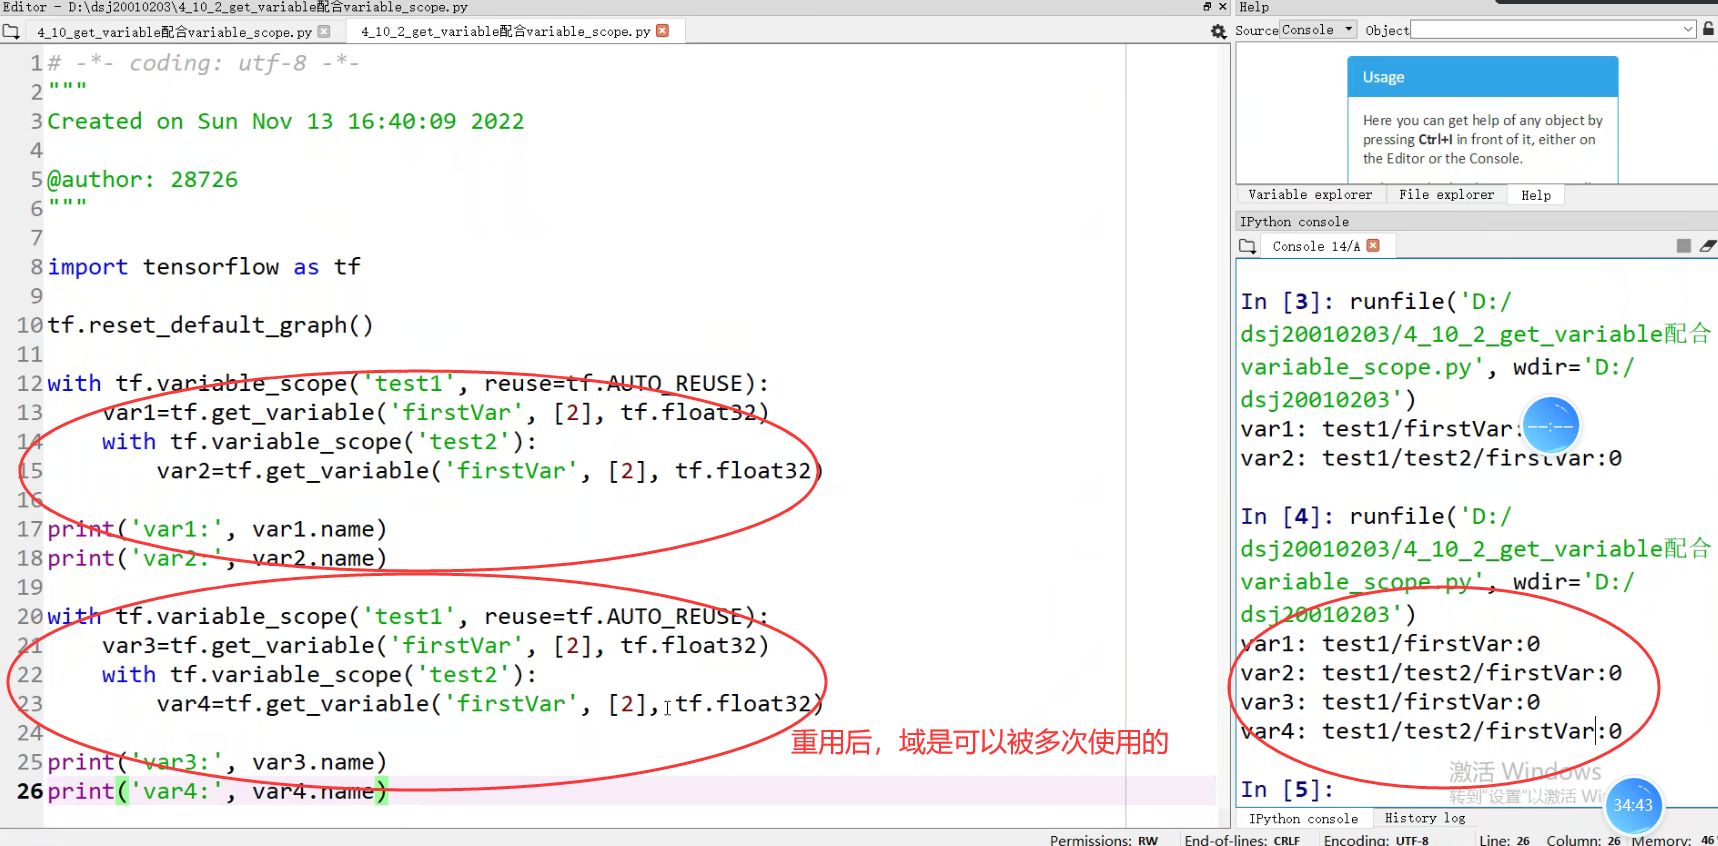Click the IPython console pane title

coord(1294,222)
